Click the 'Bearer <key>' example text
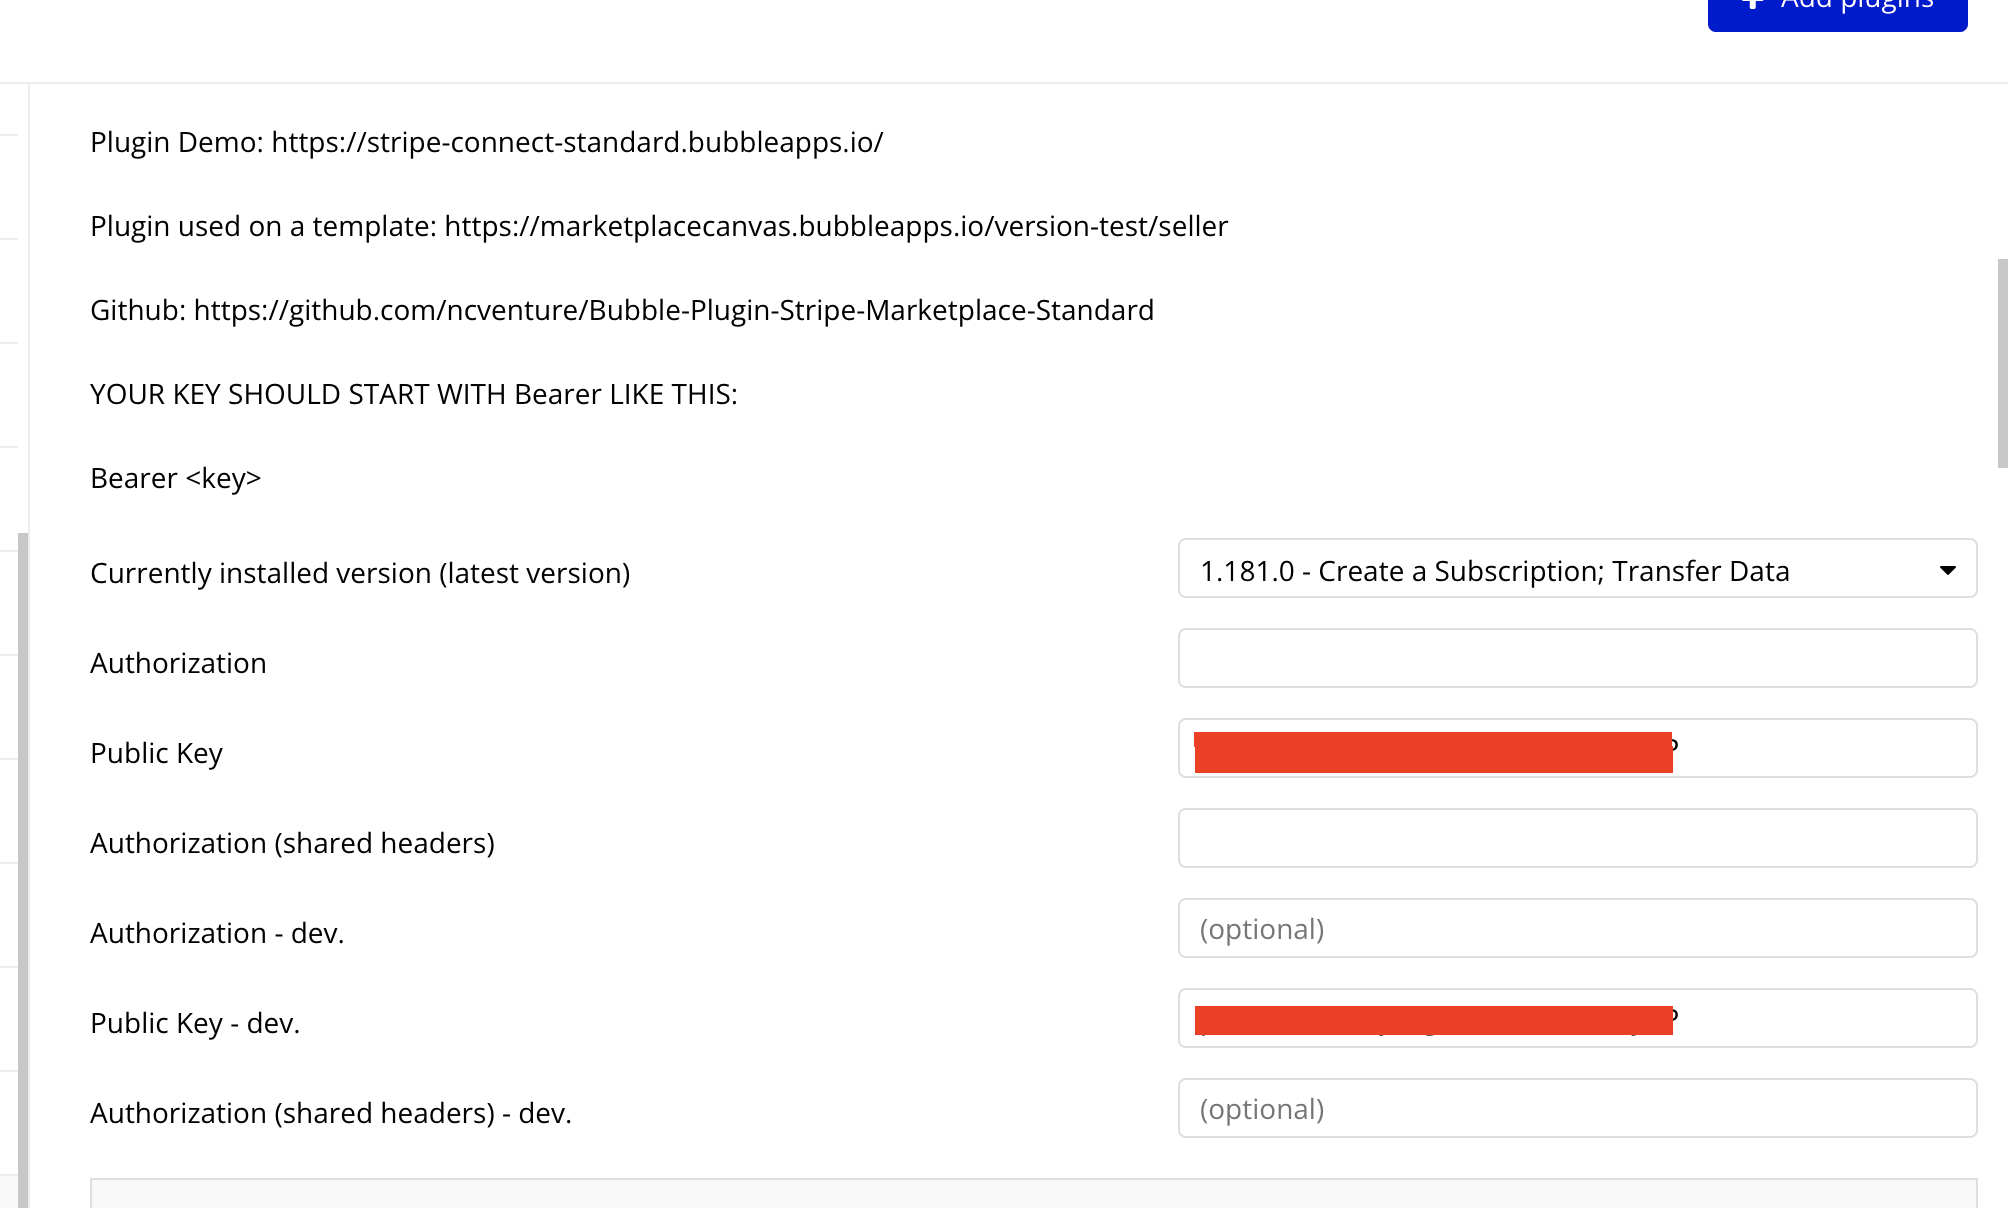Viewport: 2016px width, 1208px height. coord(176,478)
